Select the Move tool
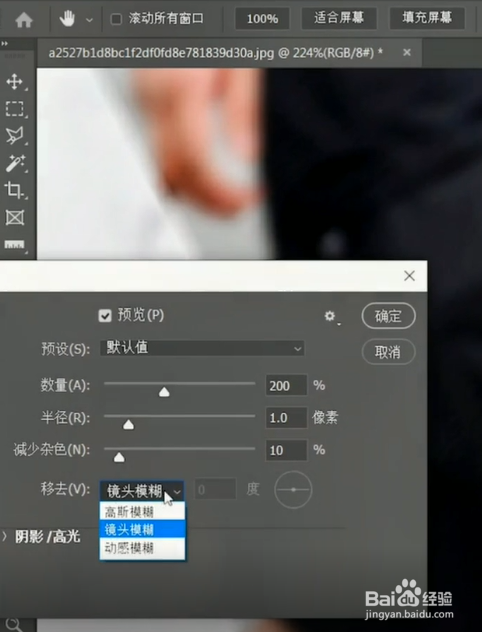482x632 pixels. 15,82
